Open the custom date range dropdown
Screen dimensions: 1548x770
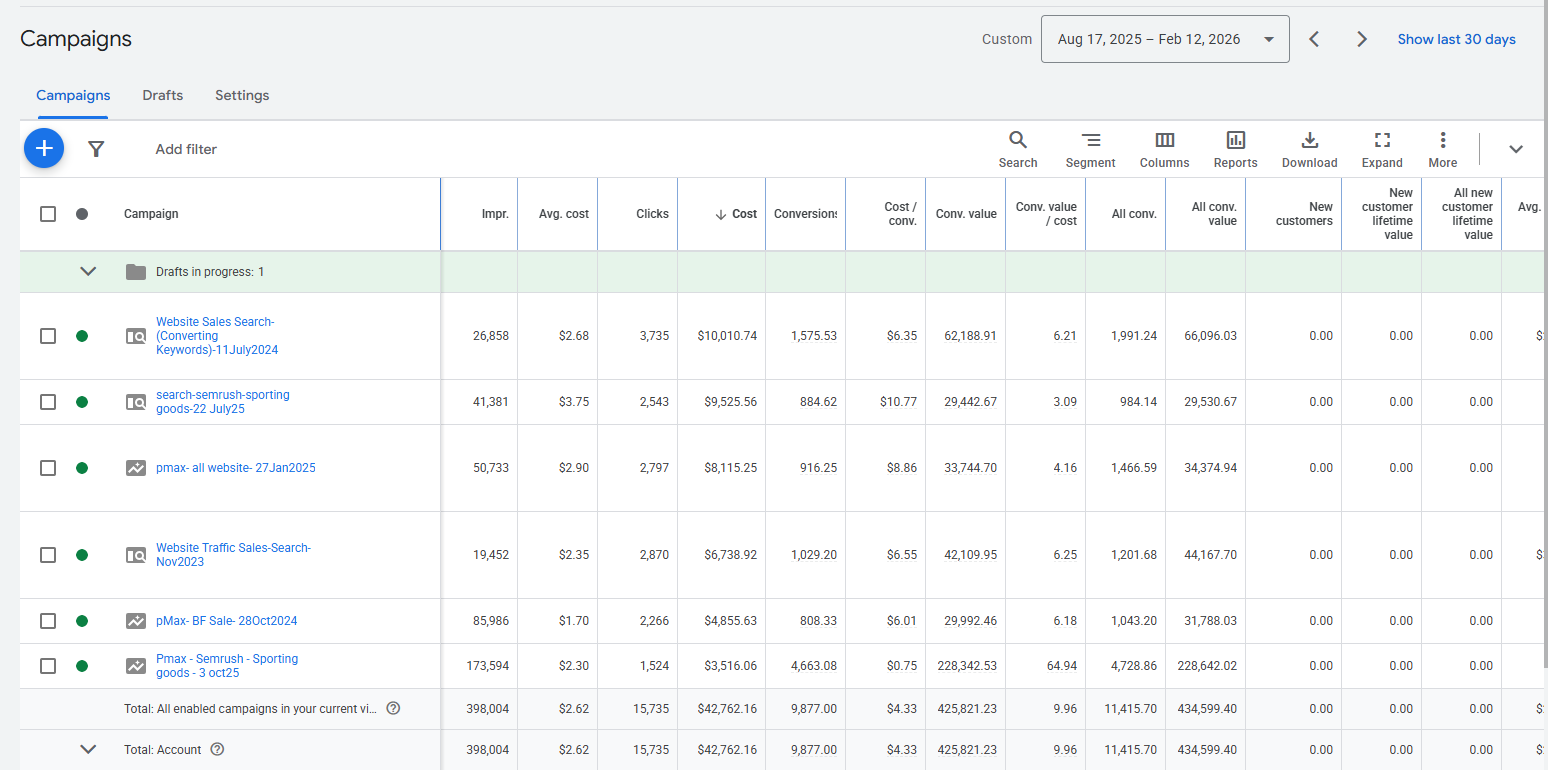point(1164,40)
